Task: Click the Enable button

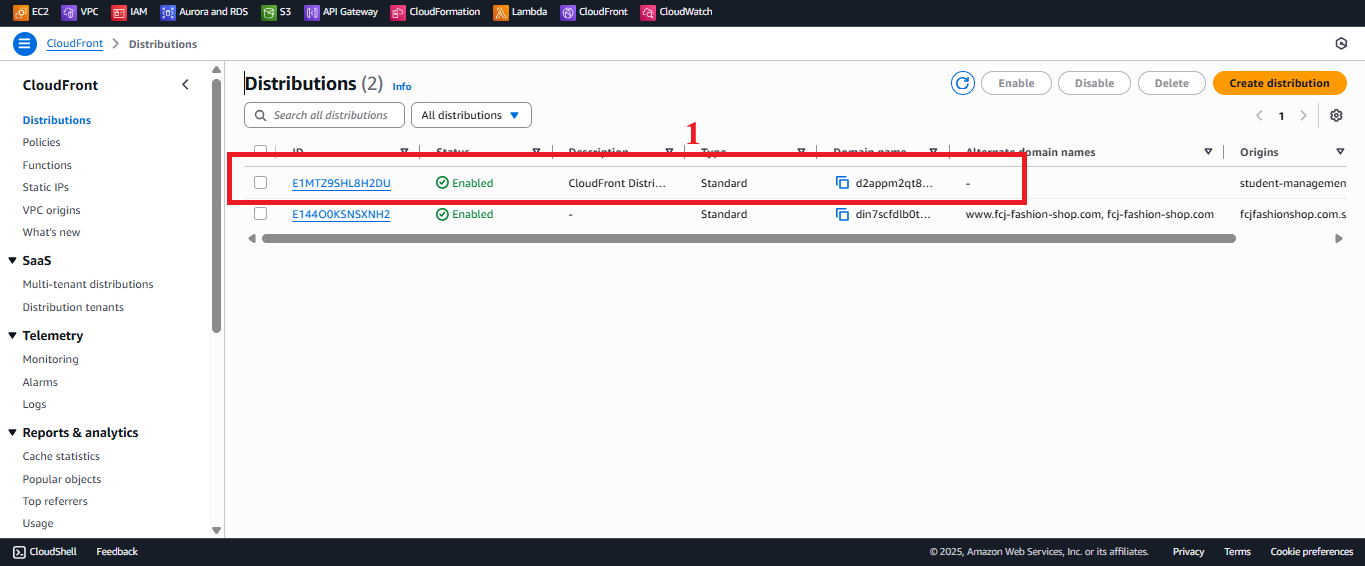Action: pos(1016,83)
